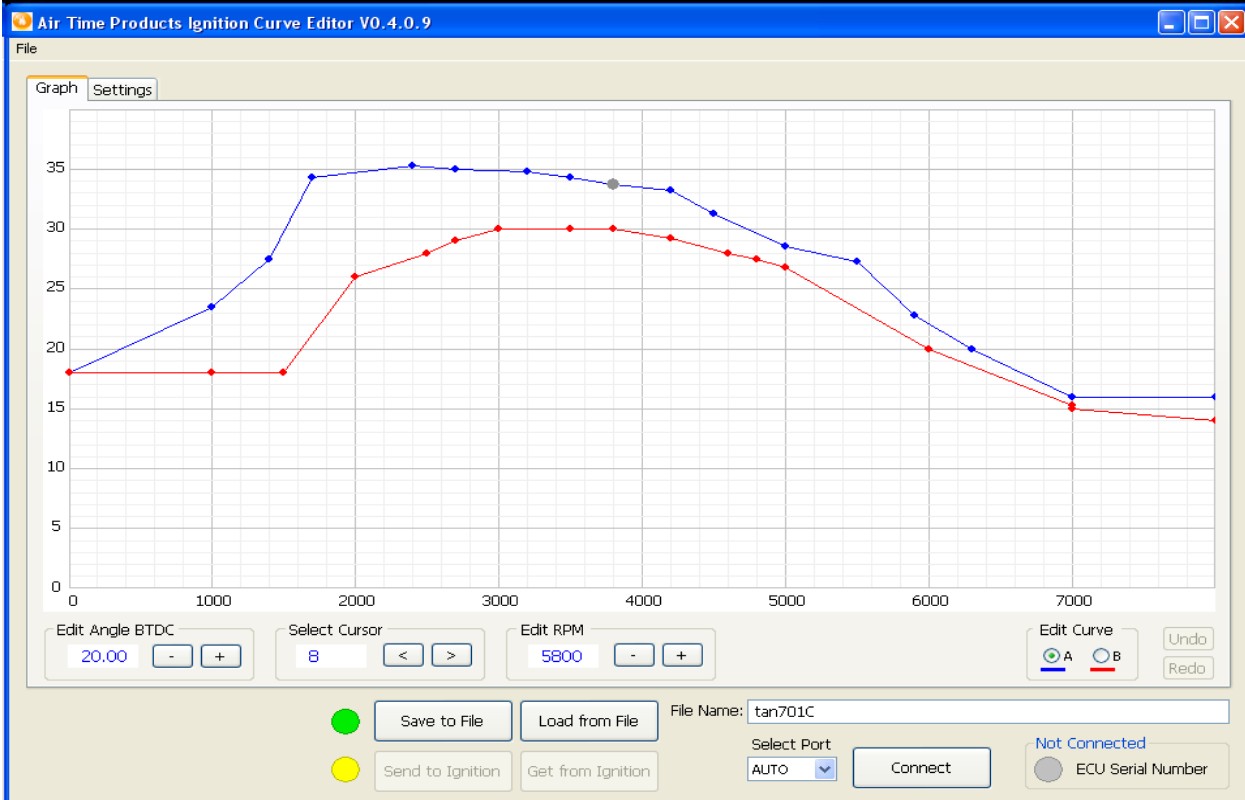Click the File Name text field

[x=987, y=711]
